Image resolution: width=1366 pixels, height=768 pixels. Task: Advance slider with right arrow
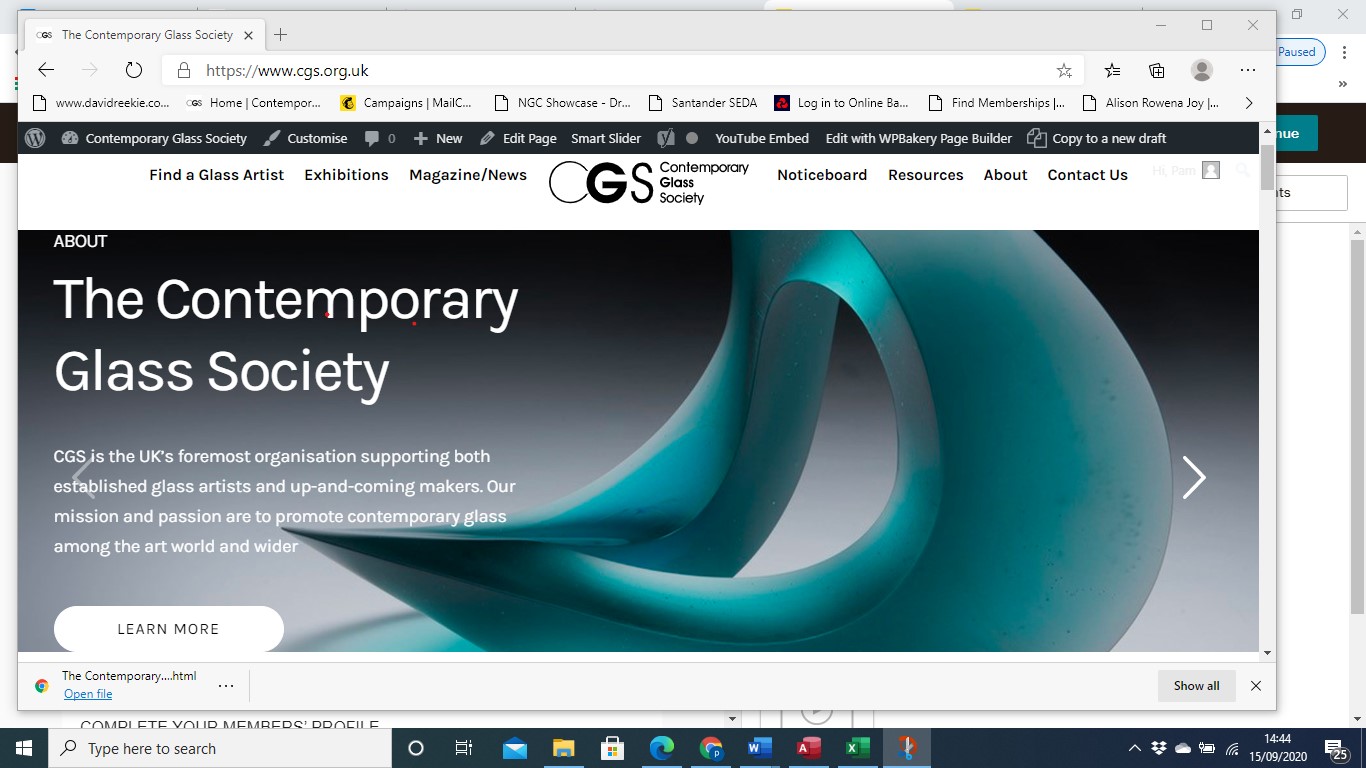[x=1194, y=477]
